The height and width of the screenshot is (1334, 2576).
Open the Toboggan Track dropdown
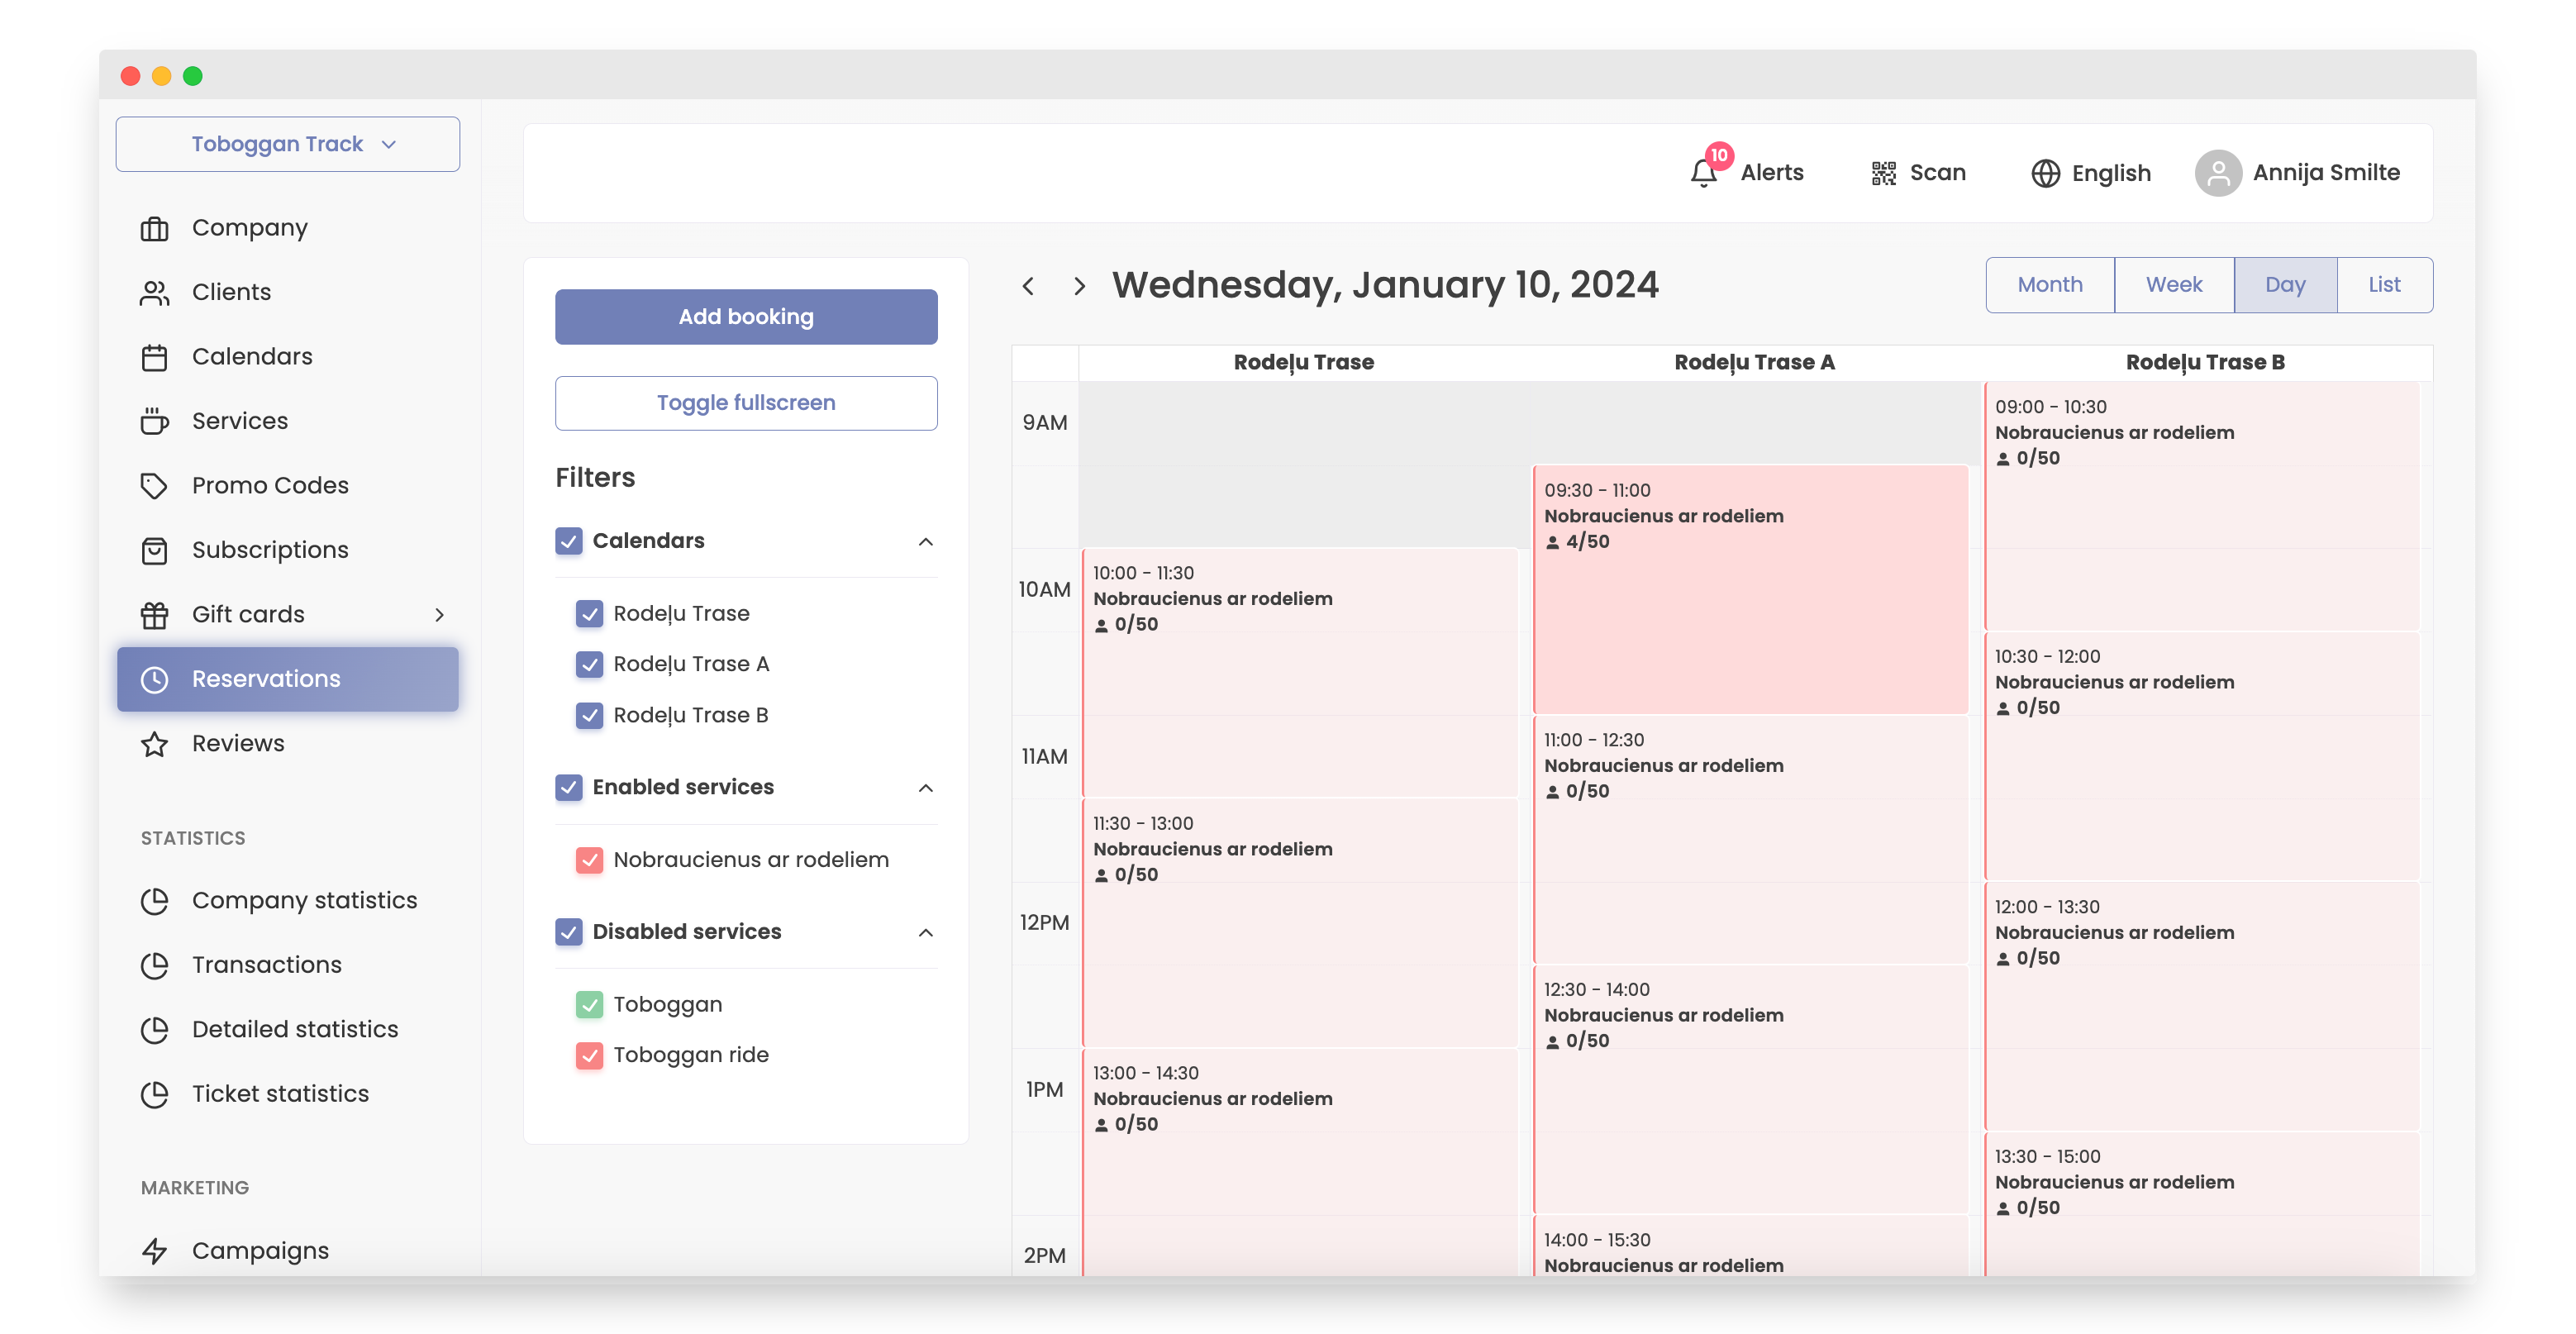[x=288, y=144]
